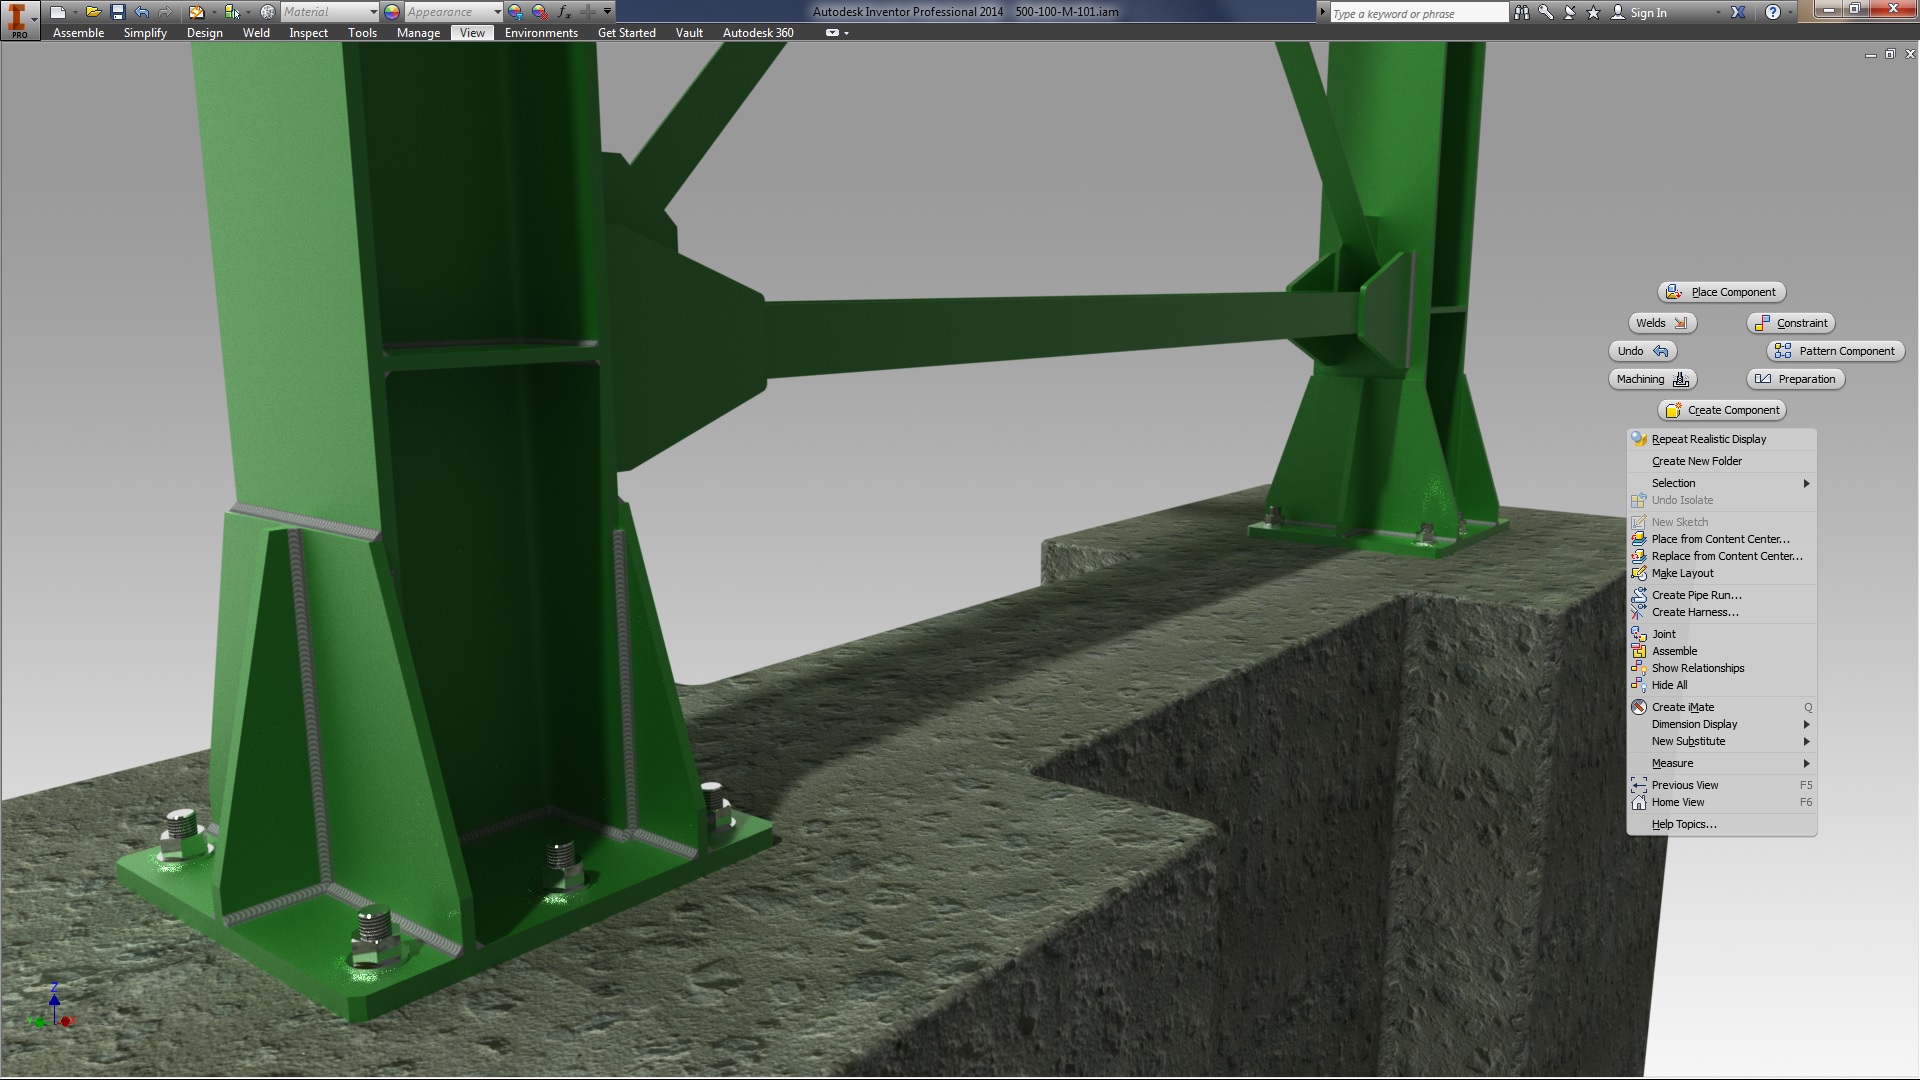Click the color wheel Appearance icon
The height and width of the screenshot is (1080, 1920).
pos(392,12)
